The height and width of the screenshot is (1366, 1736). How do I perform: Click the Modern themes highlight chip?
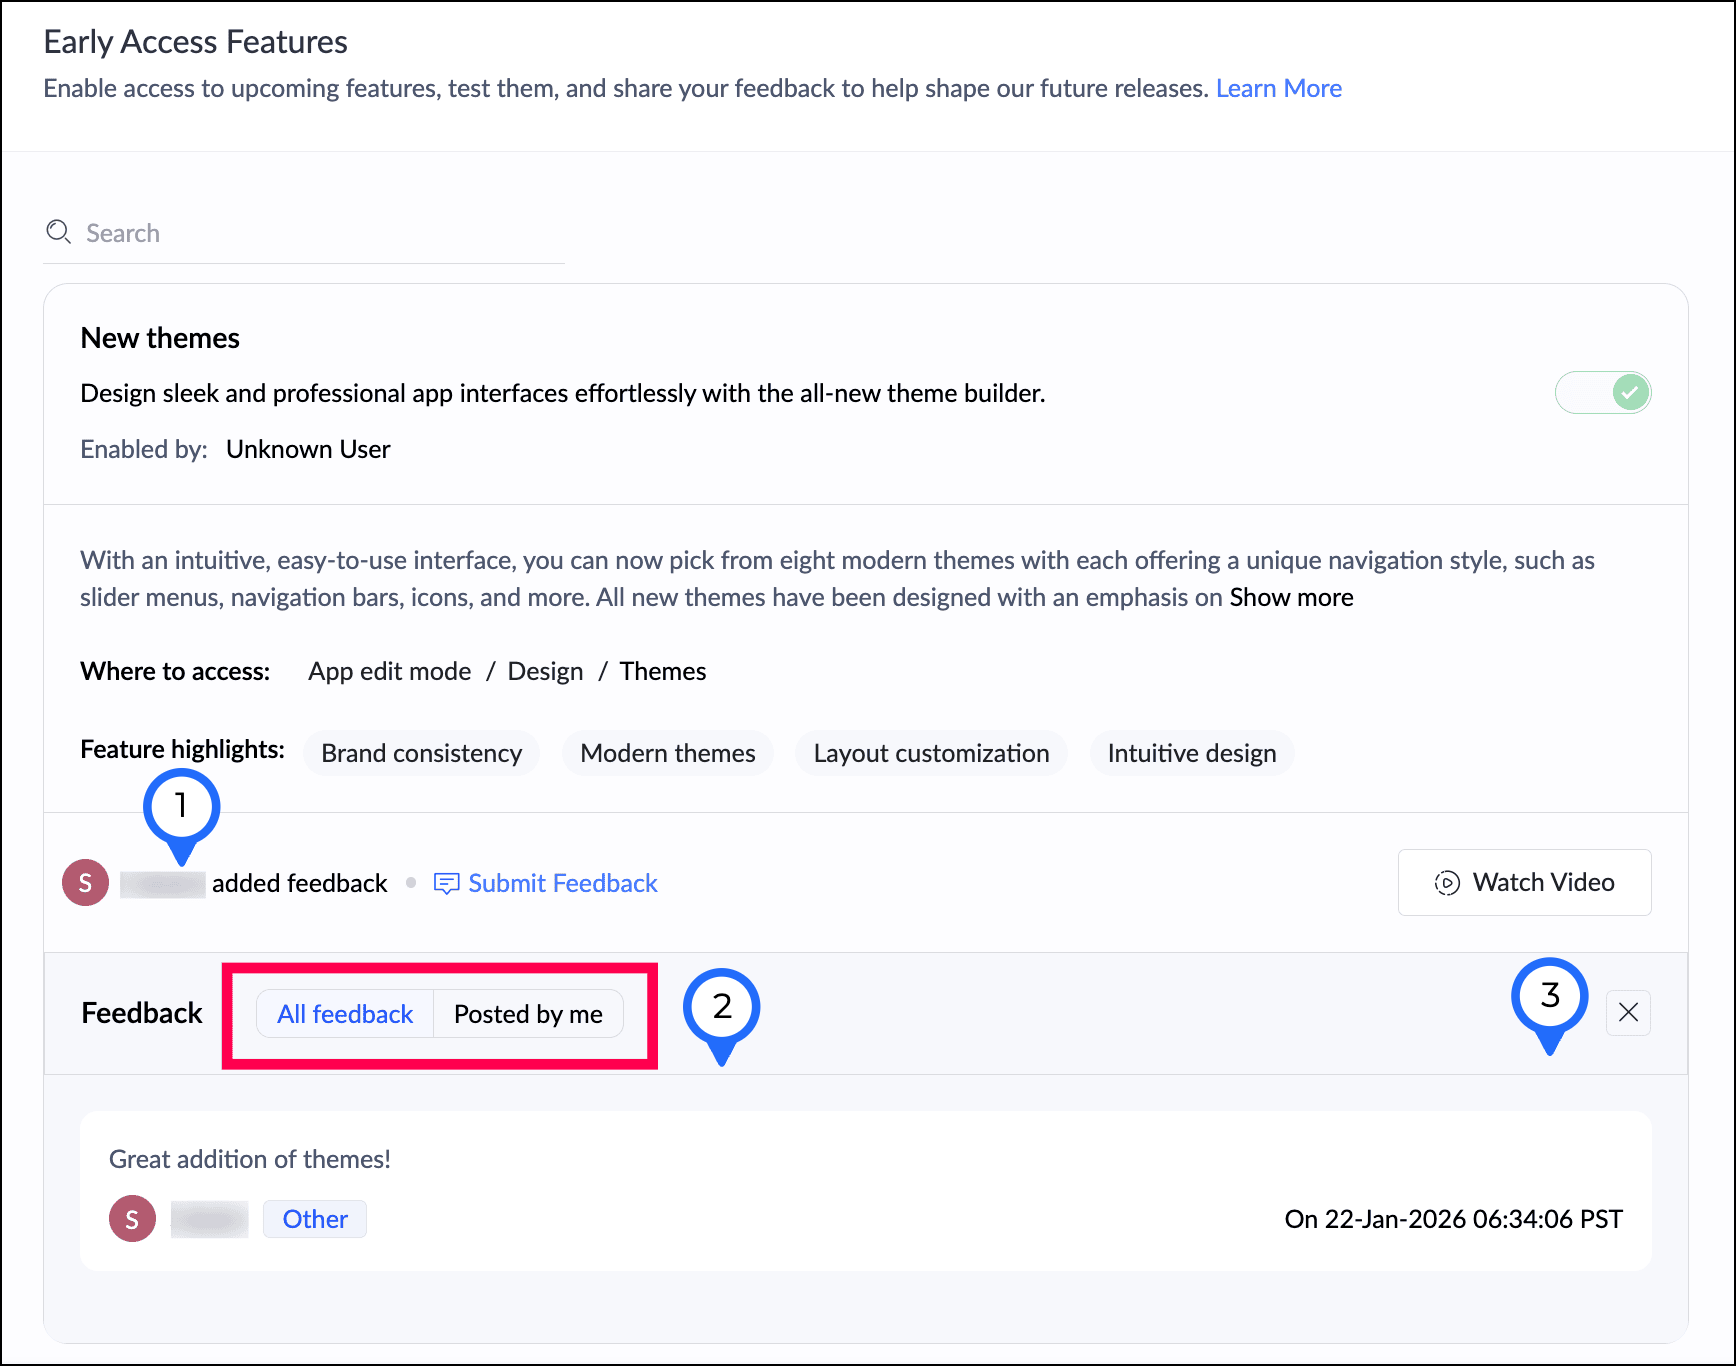[x=667, y=753]
